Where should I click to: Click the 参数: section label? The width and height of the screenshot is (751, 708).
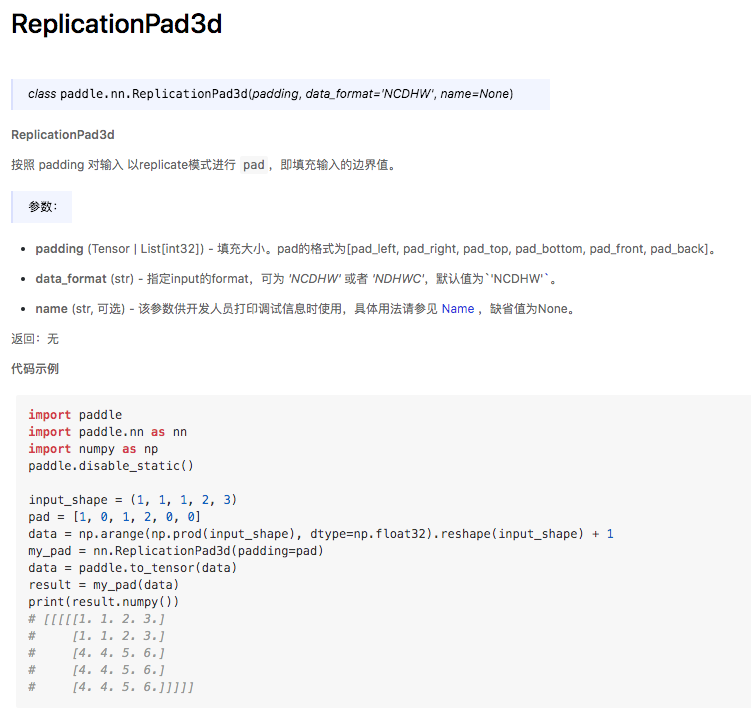click(x=43, y=207)
